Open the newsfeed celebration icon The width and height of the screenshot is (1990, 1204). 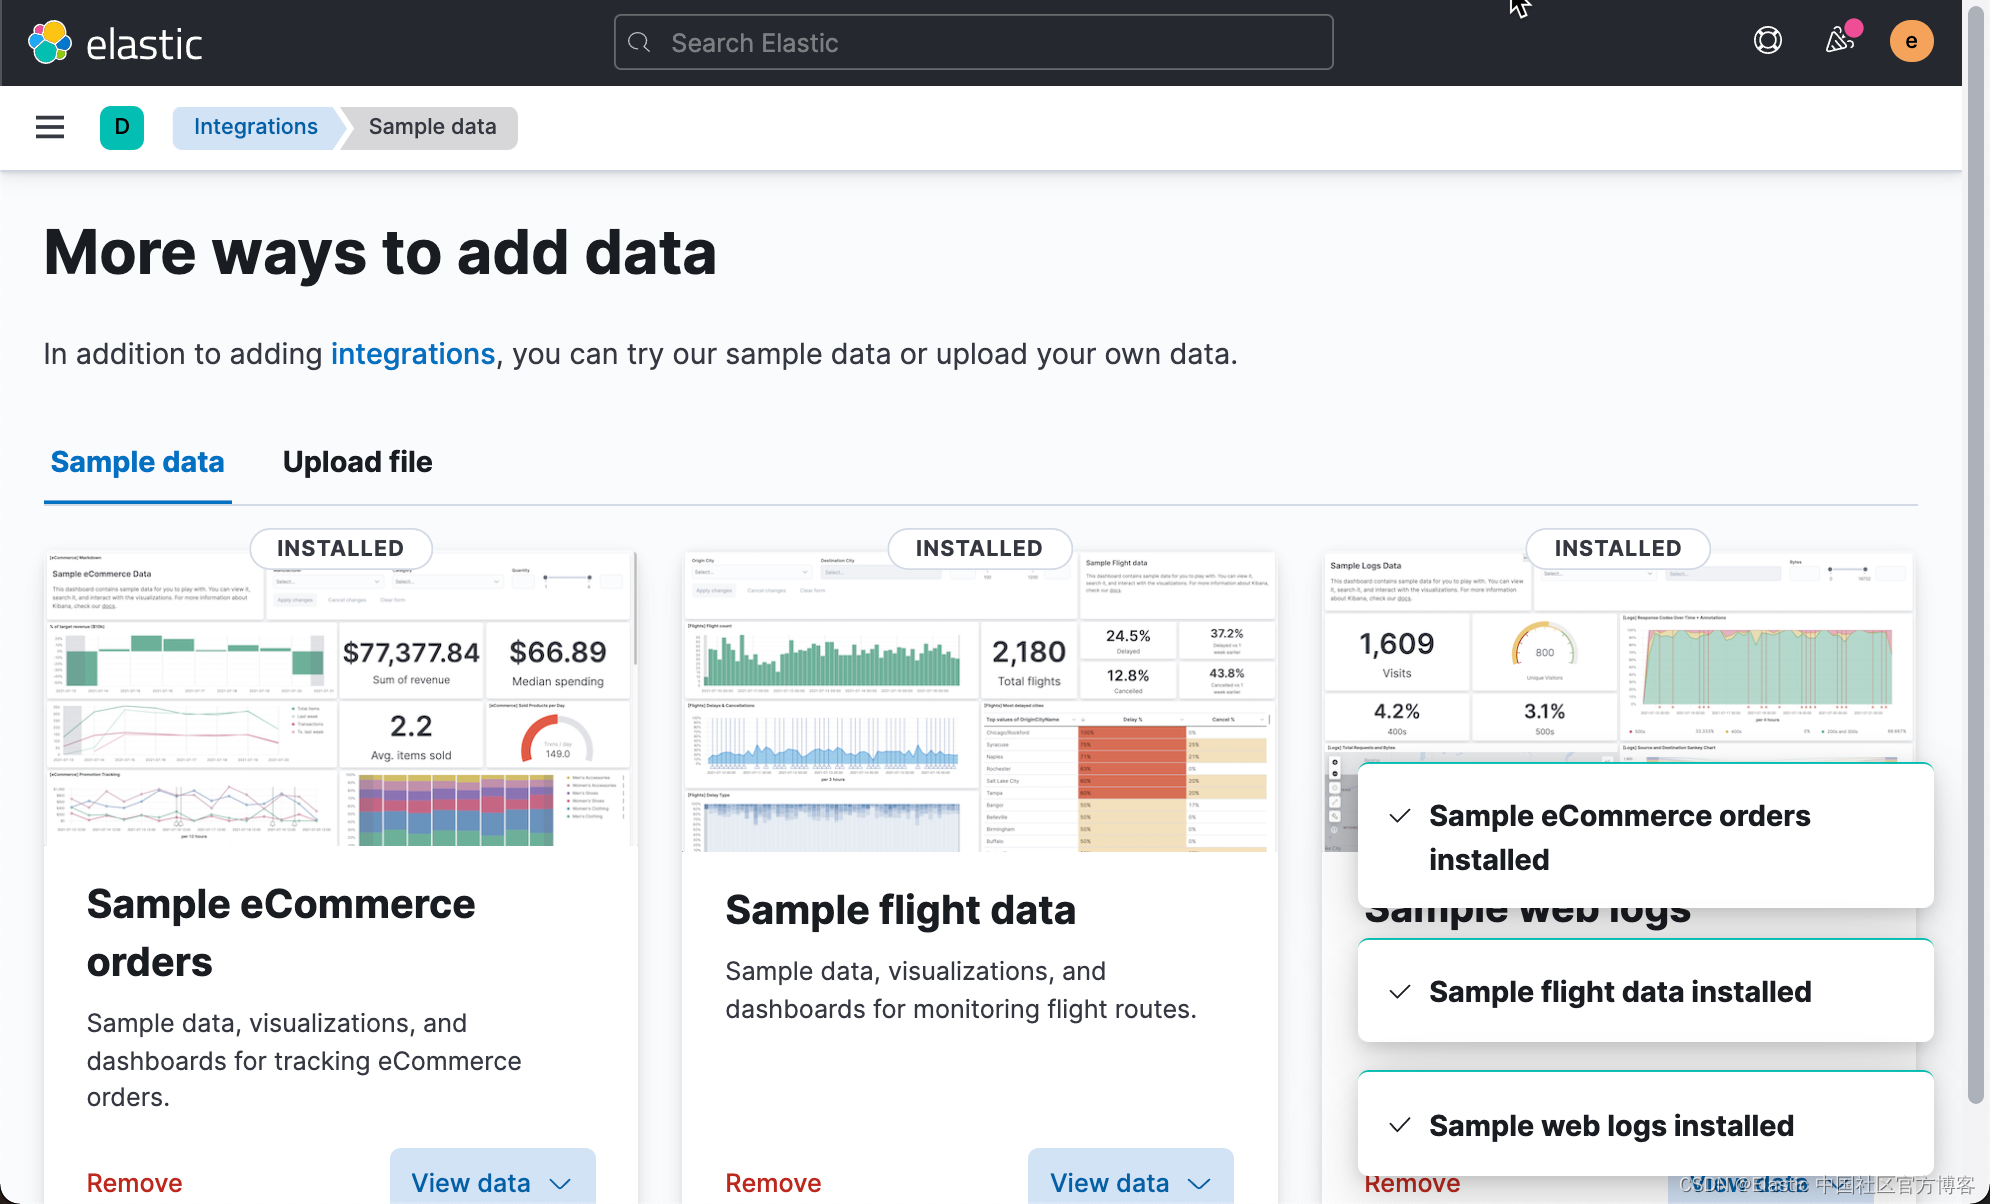tap(1839, 41)
